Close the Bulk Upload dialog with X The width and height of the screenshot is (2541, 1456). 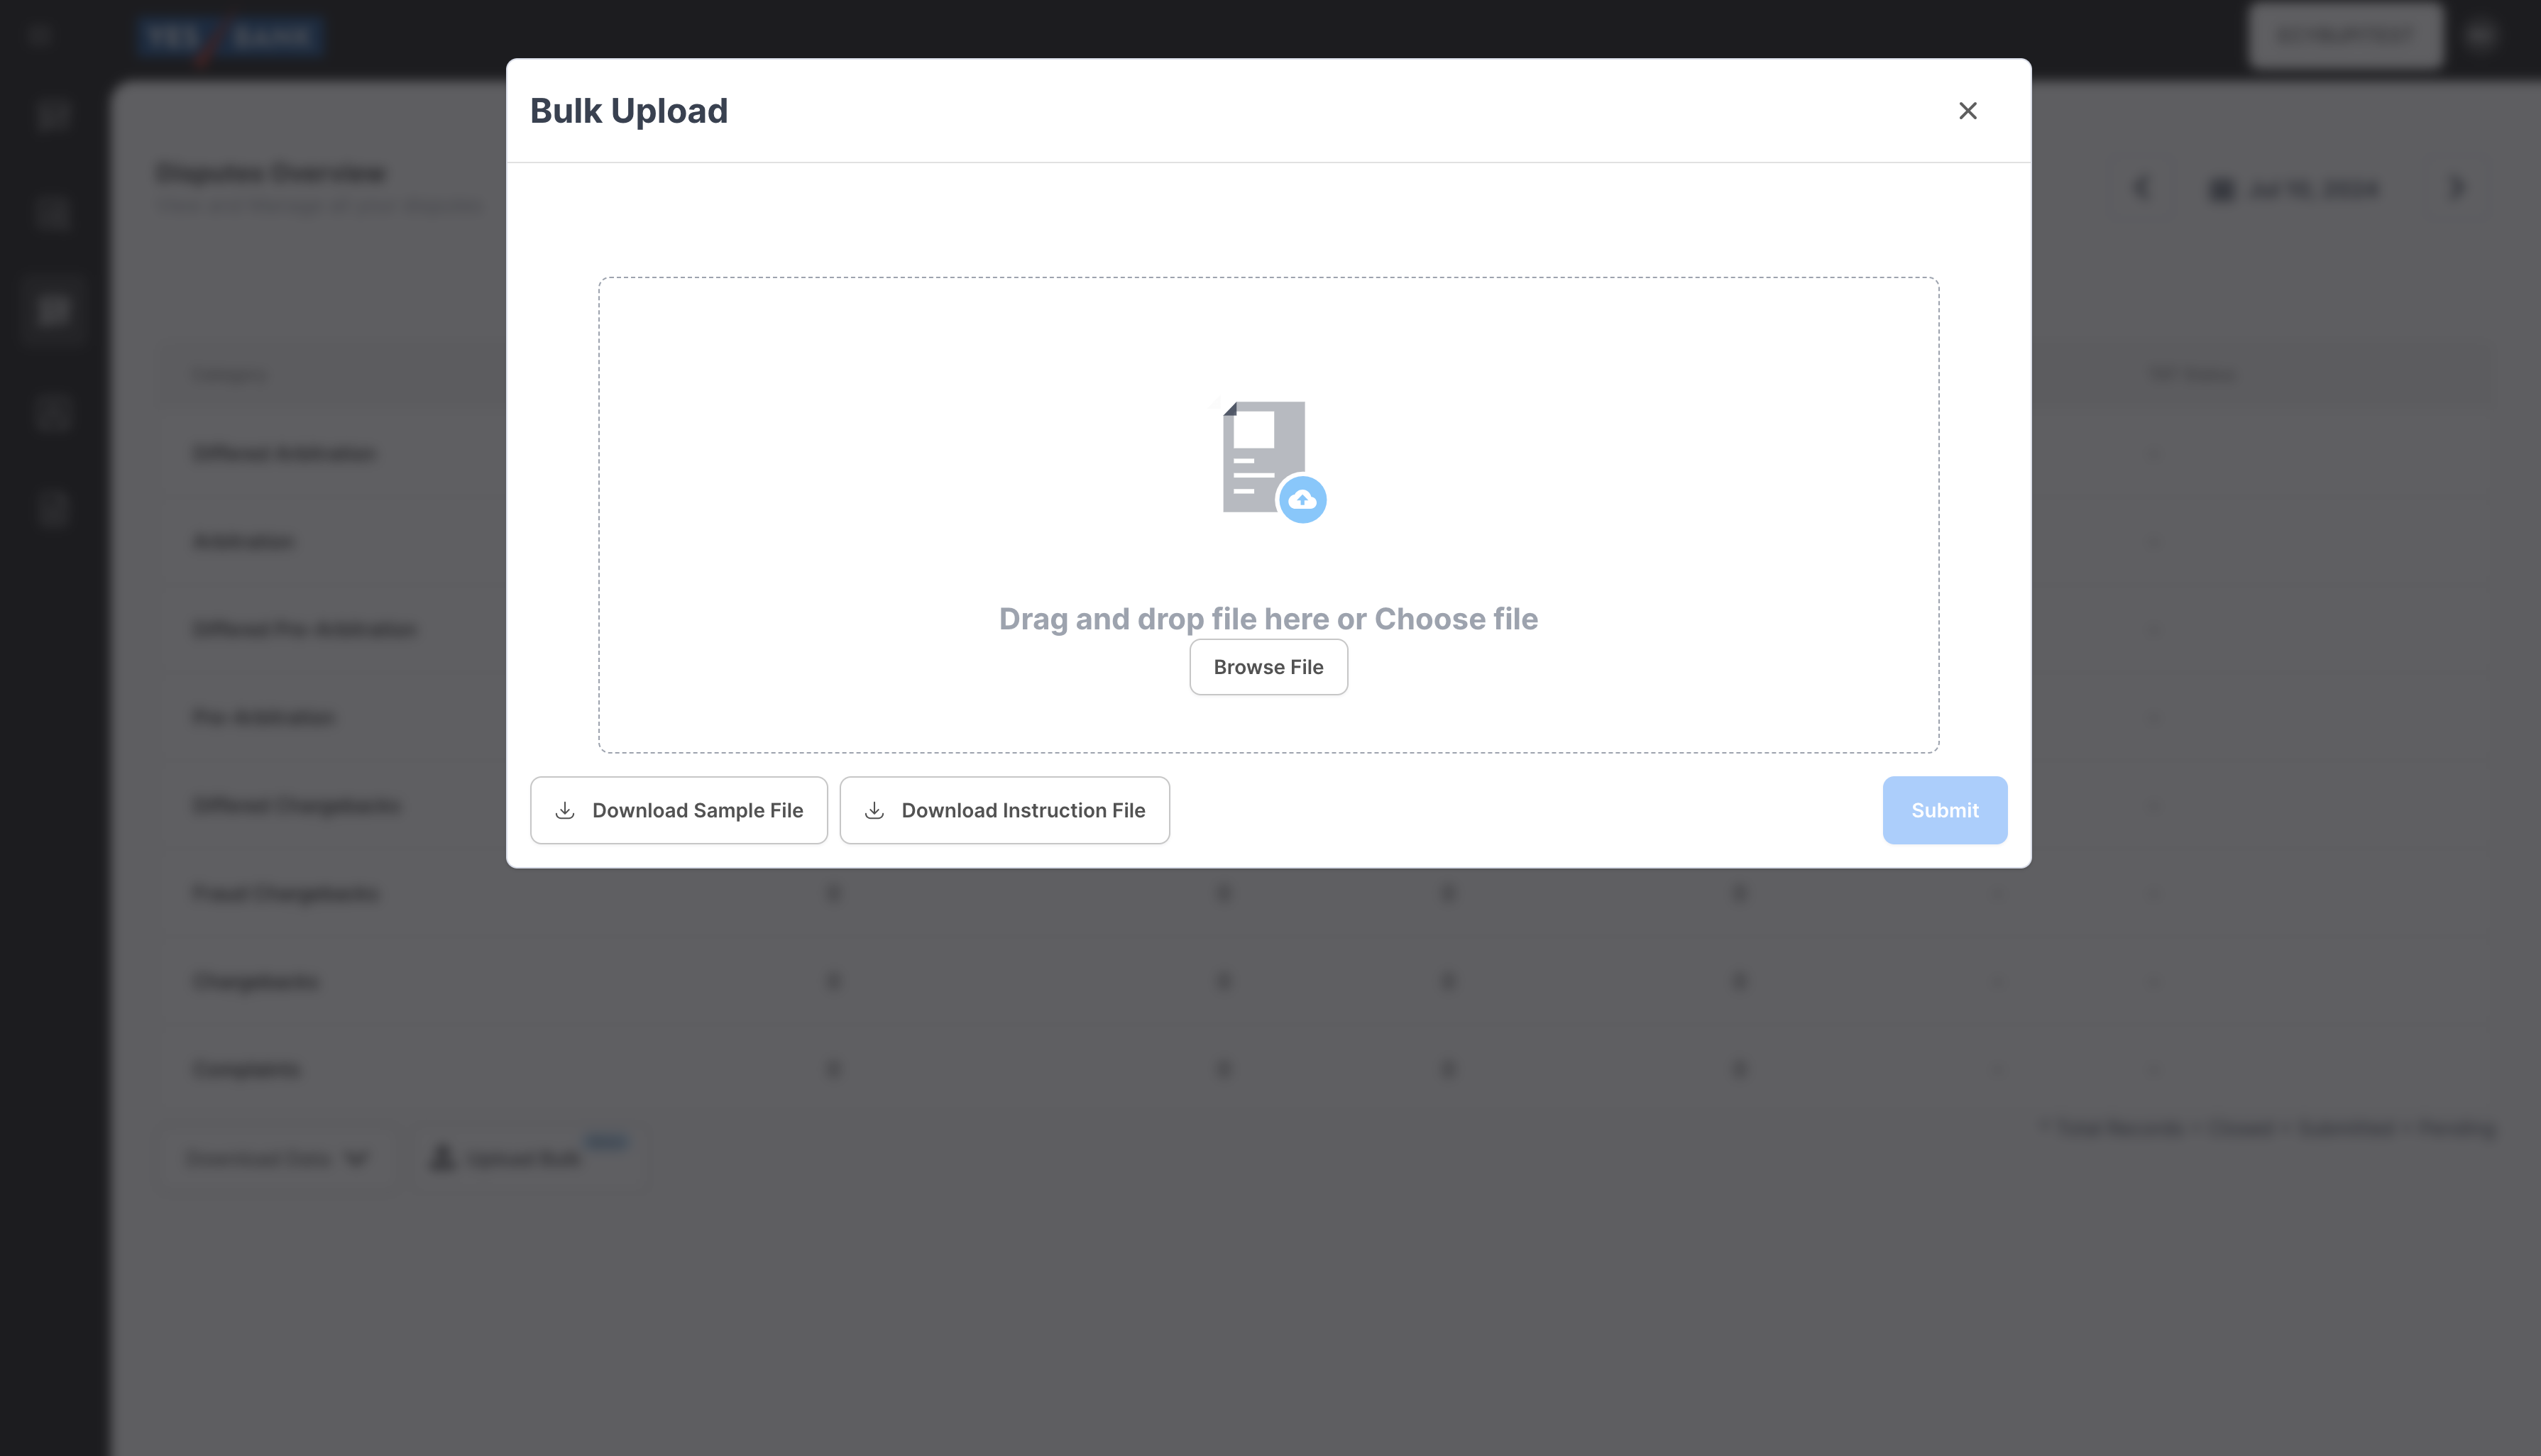(1967, 111)
